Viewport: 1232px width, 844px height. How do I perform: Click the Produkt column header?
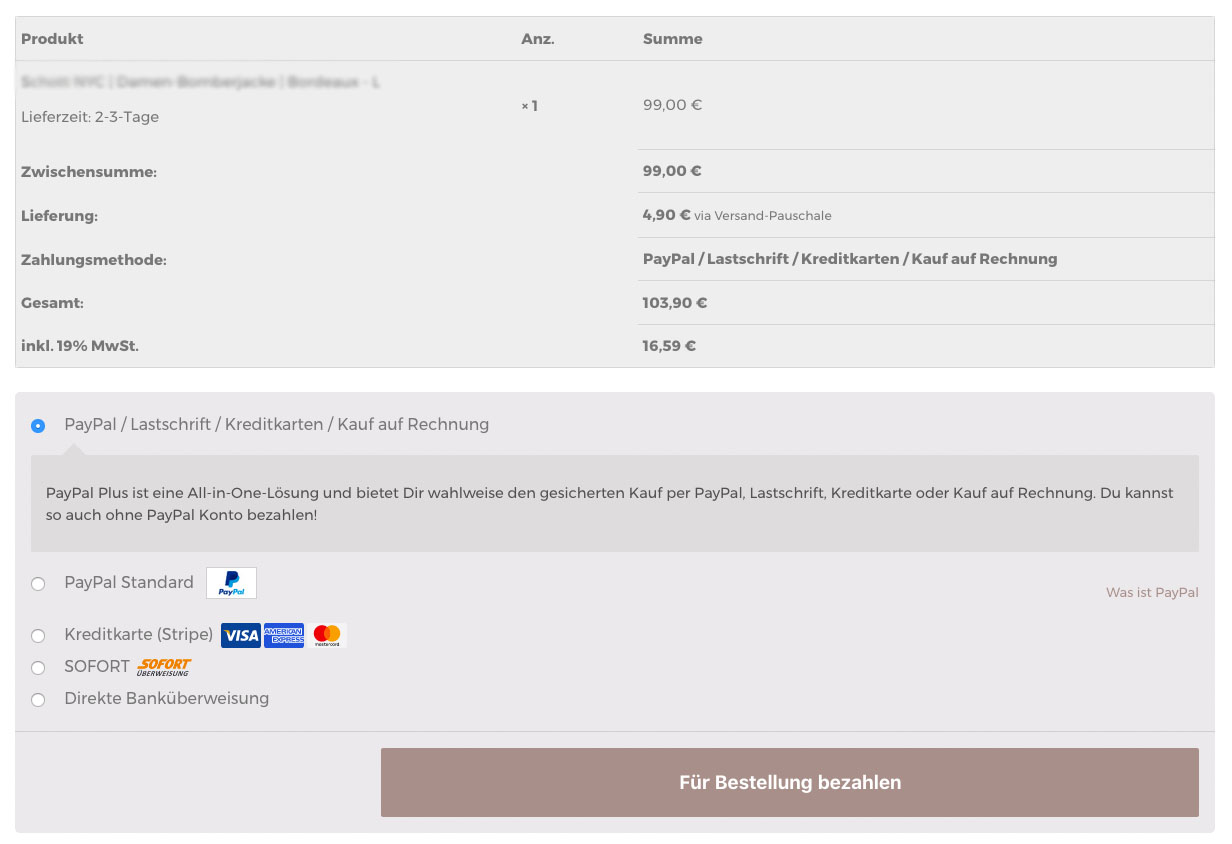[x=52, y=39]
